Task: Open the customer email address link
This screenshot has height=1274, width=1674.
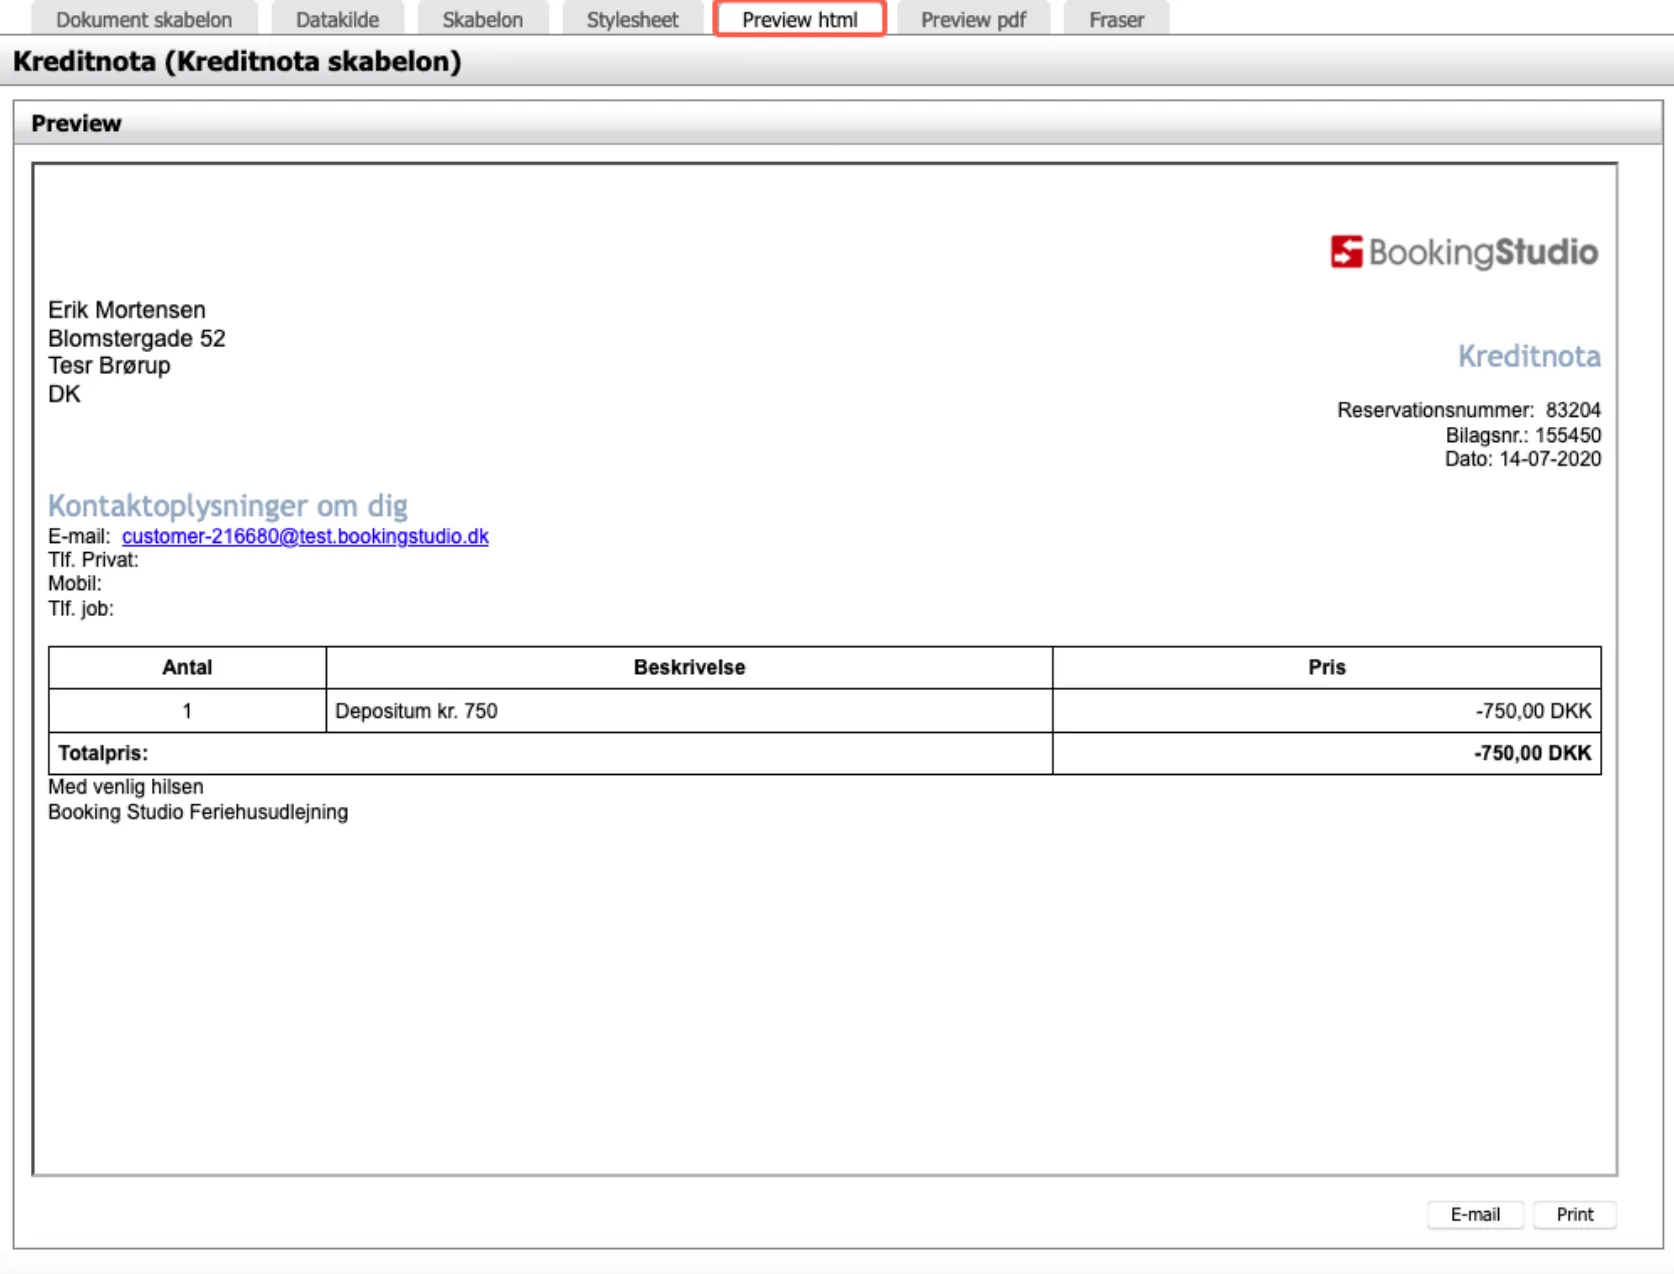Action: (x=305, y=536)
